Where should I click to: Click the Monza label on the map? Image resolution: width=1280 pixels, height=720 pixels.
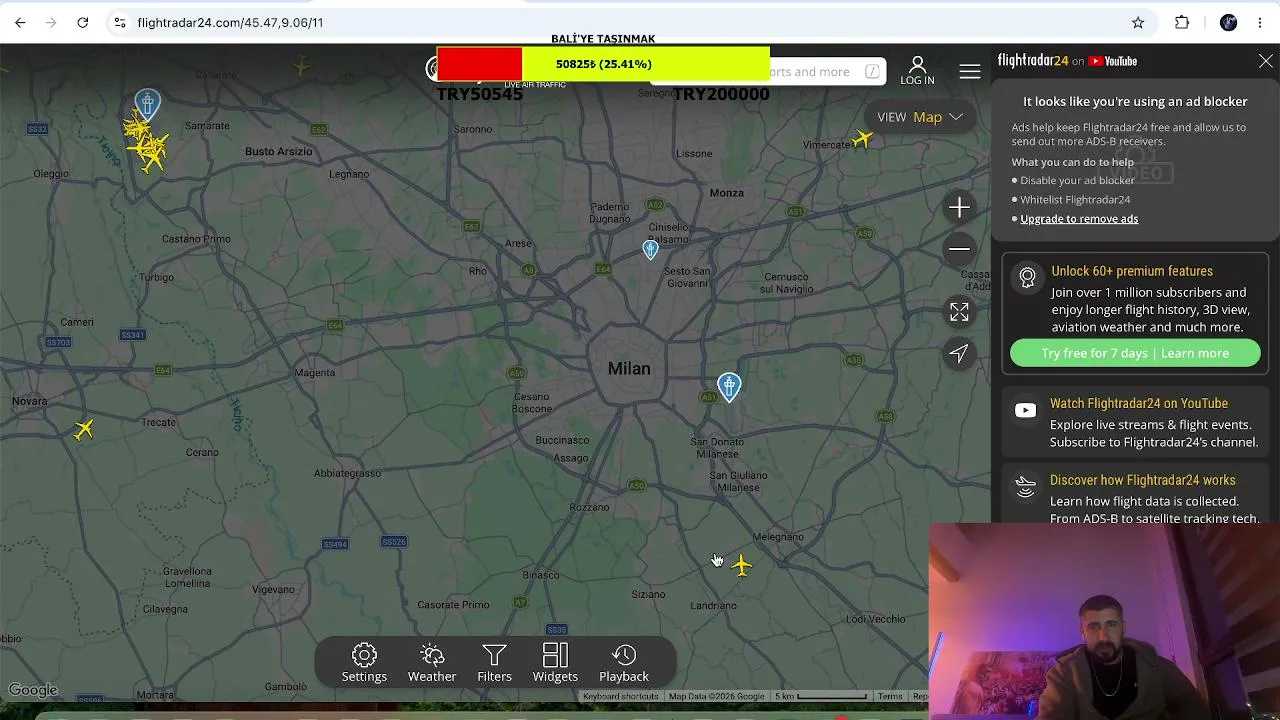coord(727,193)
